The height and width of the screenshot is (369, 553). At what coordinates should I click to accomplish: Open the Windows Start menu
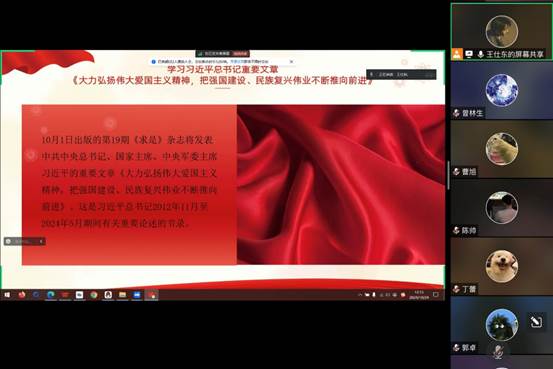click(x=7, y=295)
